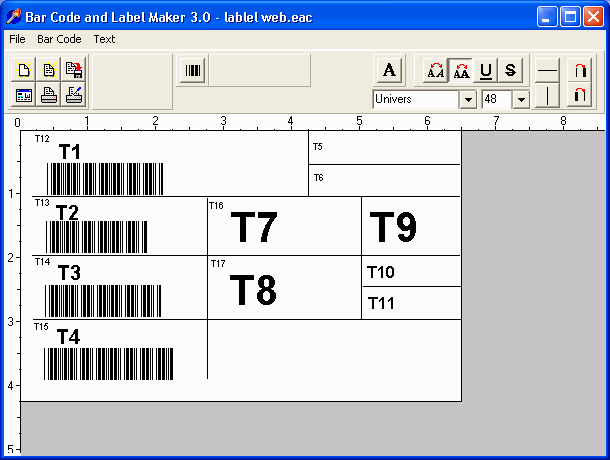This screenshot has width=610, height=460.
Task: Add a text object with A tool
Action: 389,70
